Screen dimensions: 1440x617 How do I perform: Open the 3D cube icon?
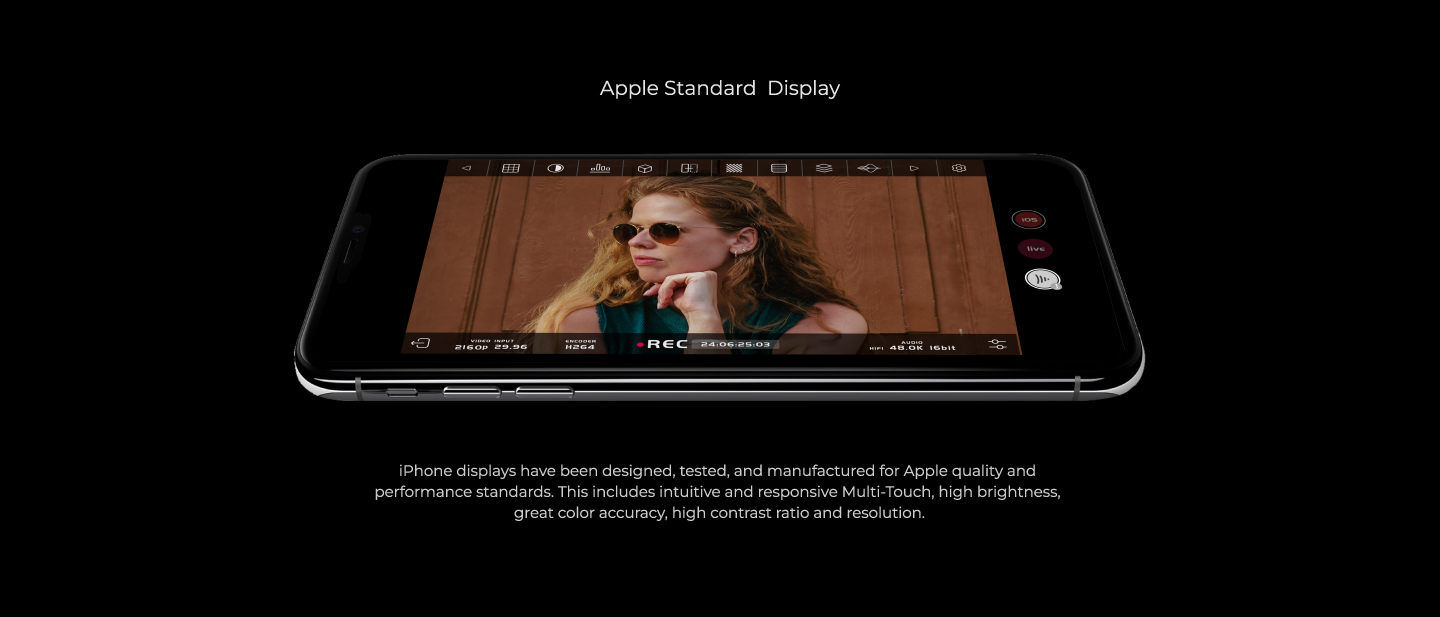click(645, 168)
